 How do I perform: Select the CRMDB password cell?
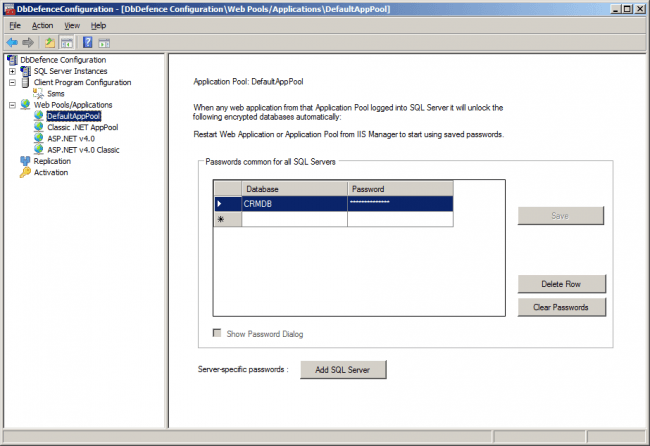click(400, 203)
